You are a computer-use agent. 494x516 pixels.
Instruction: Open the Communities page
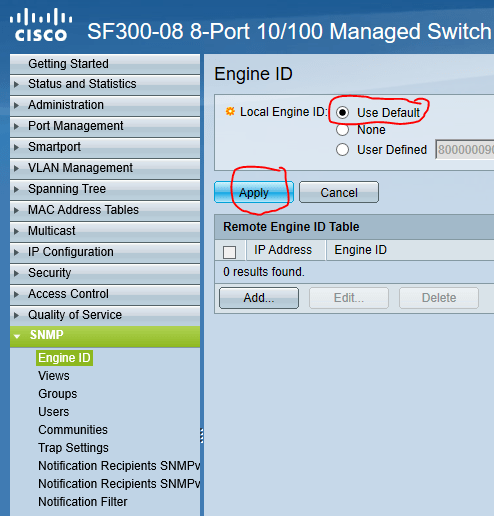point(73,430)
